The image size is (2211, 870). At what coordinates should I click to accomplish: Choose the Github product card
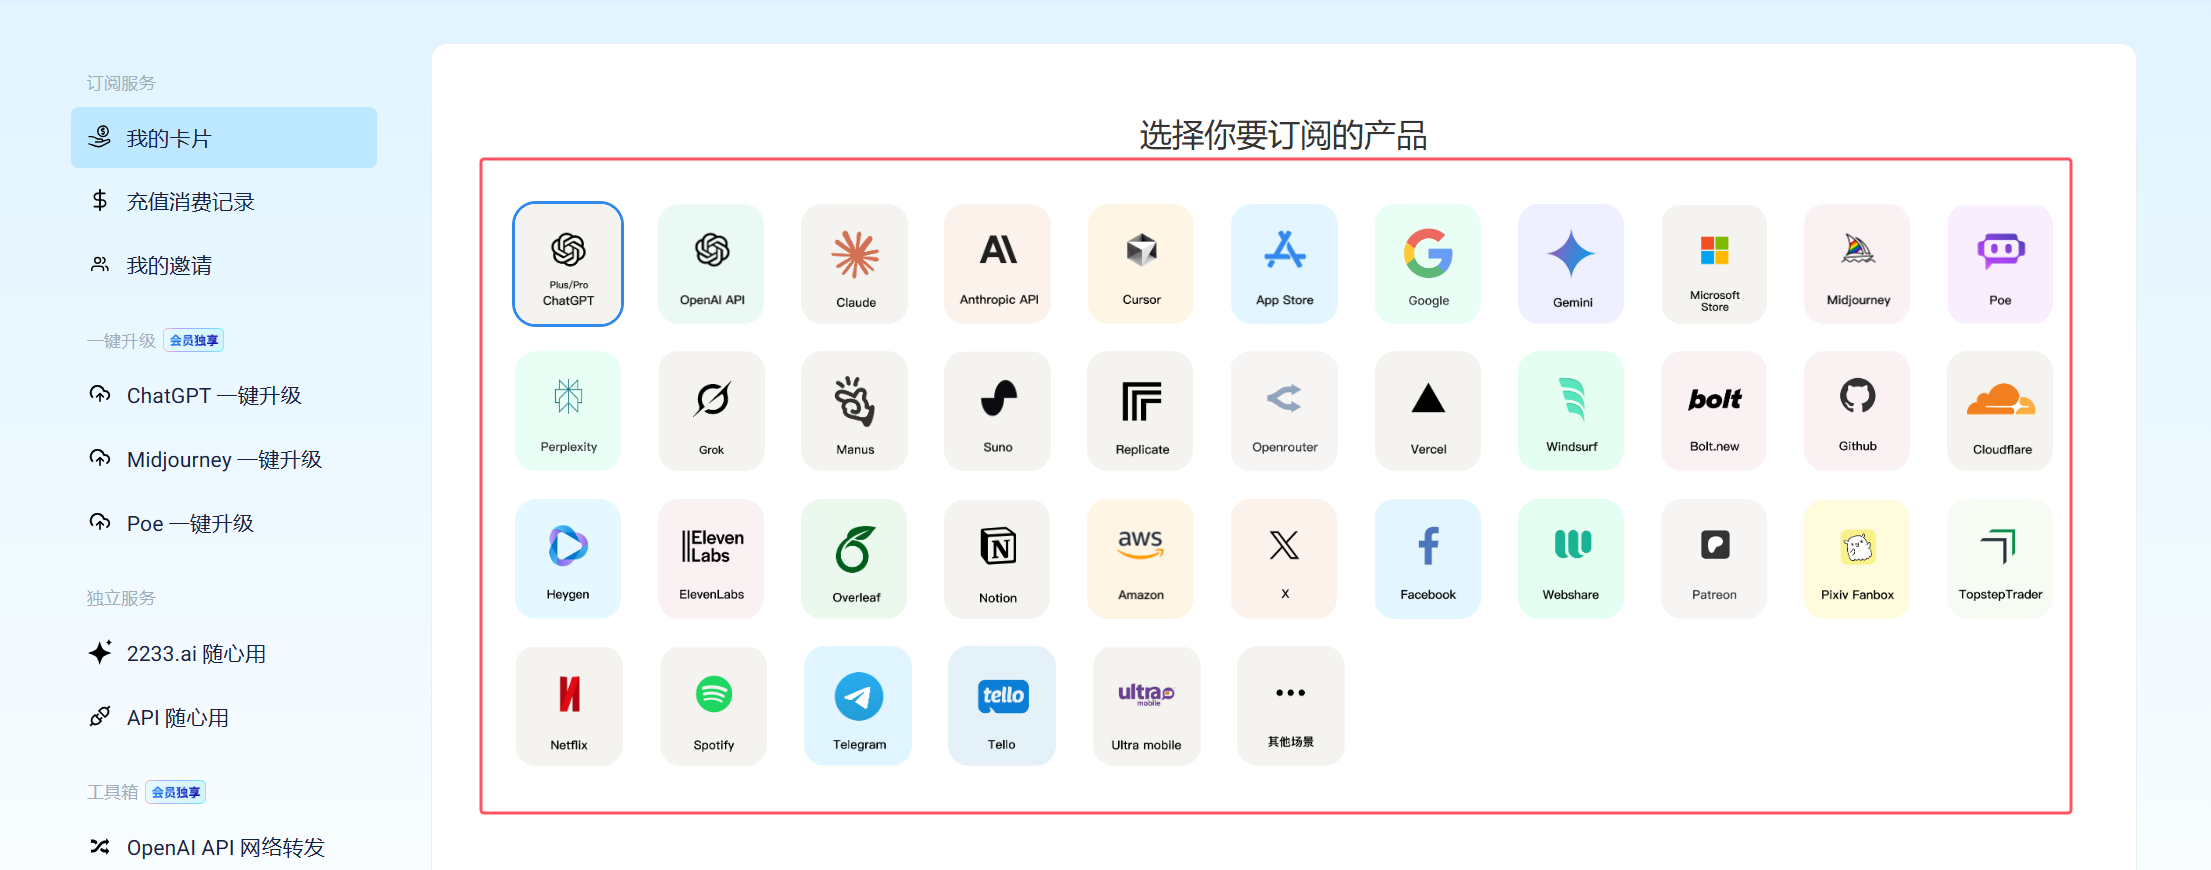click(x=1858, y=411)
